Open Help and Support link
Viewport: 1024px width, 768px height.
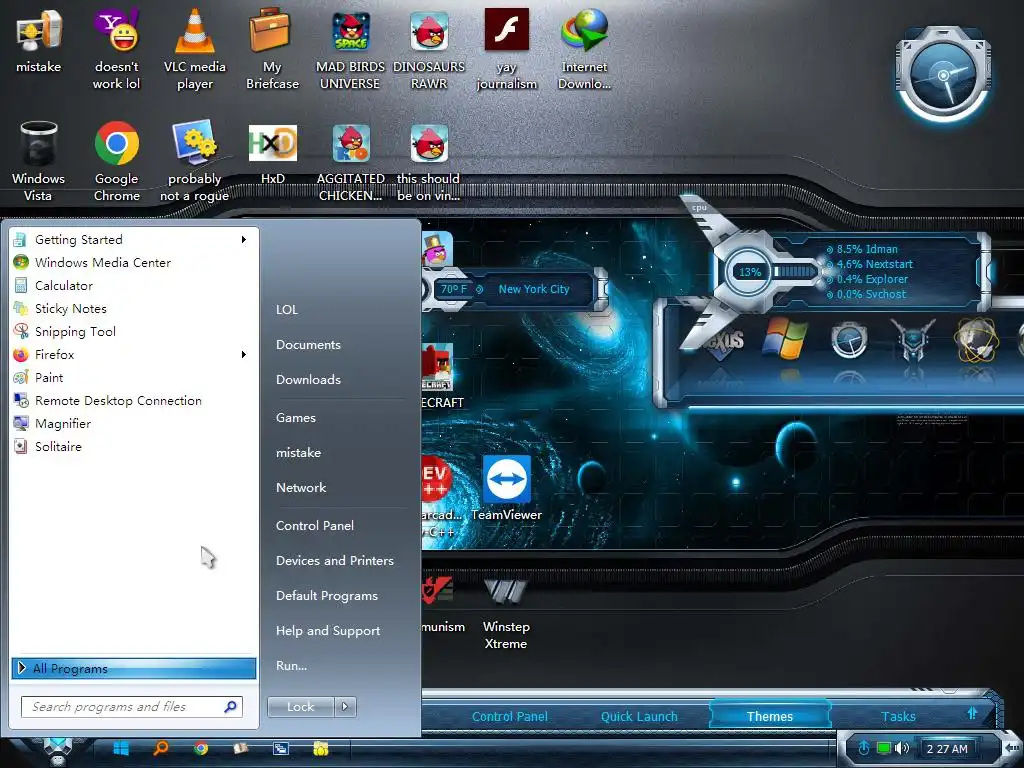[x=328, y=631]
